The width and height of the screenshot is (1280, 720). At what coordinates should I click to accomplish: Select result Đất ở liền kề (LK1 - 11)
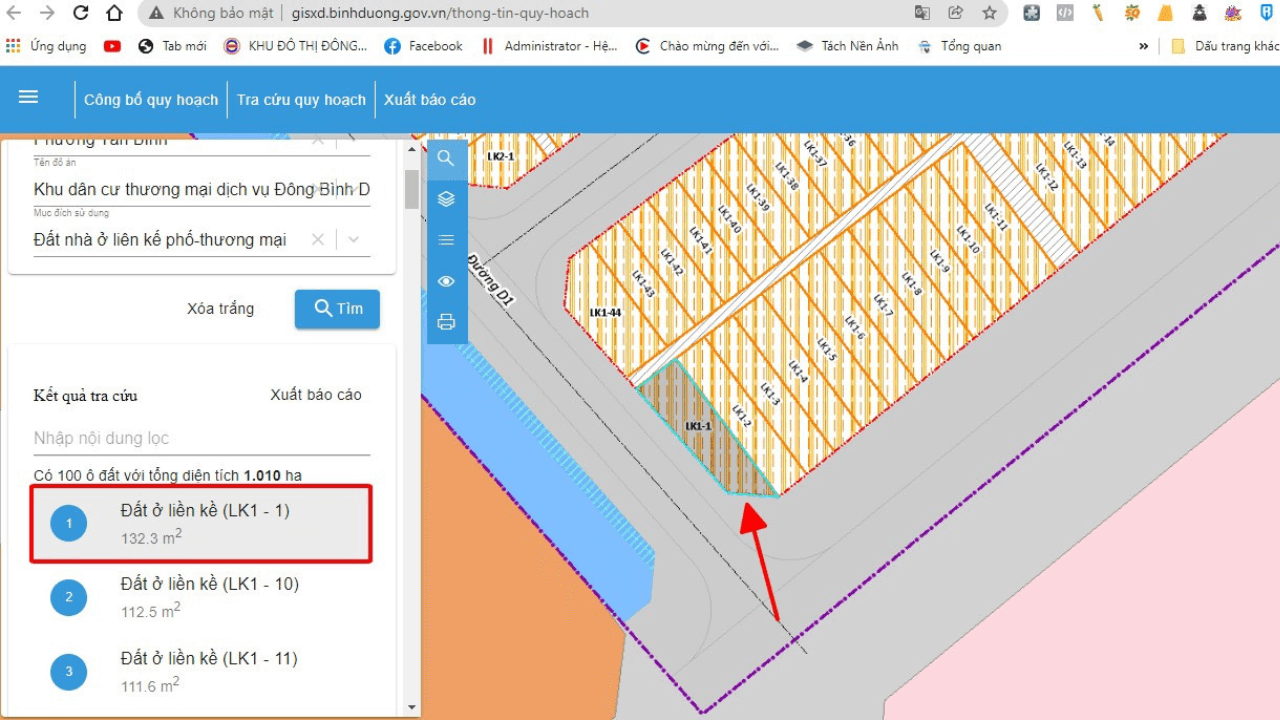[201, 671]
